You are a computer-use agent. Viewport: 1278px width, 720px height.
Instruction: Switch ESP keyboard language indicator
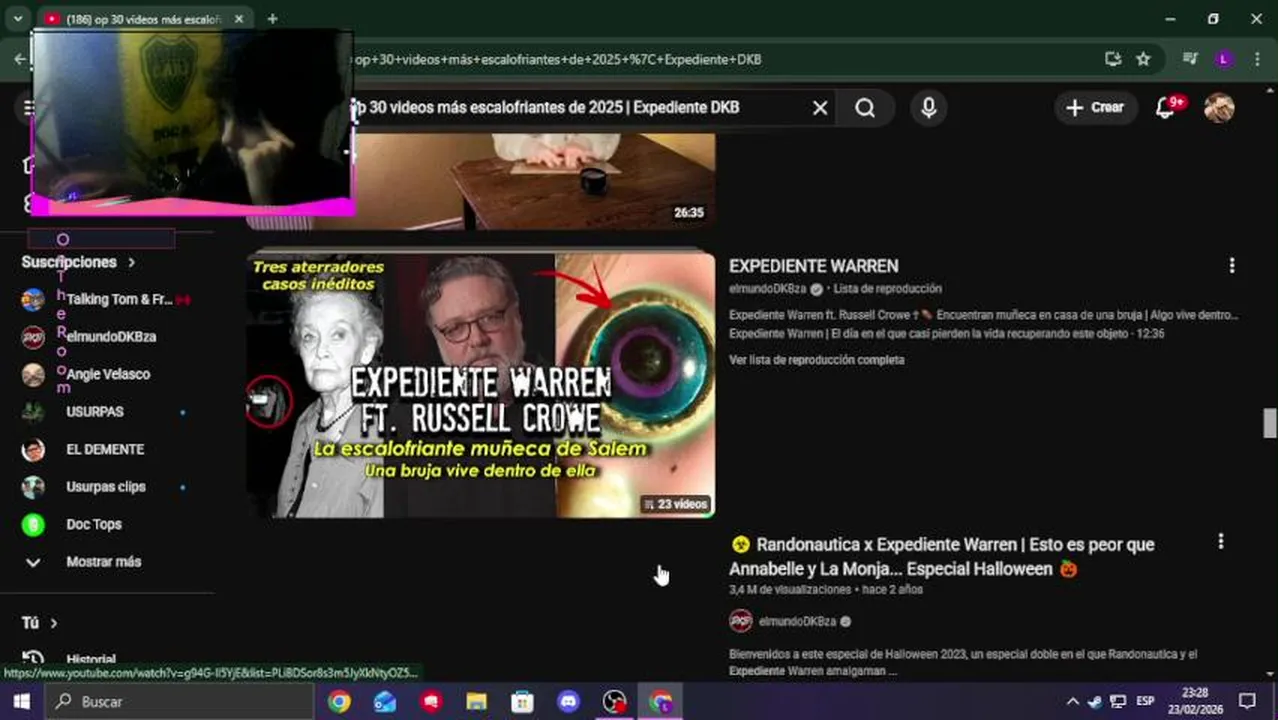pos(1145,702)
